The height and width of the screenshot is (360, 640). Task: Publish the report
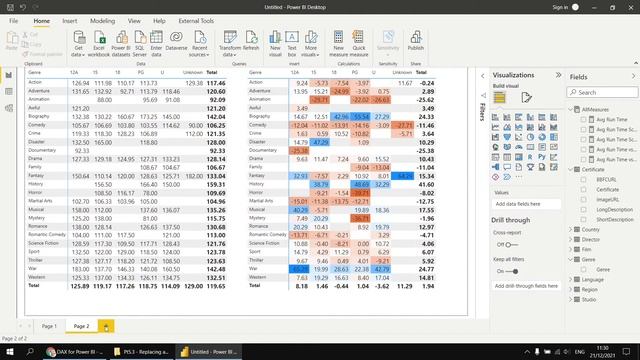coord(416,41)
